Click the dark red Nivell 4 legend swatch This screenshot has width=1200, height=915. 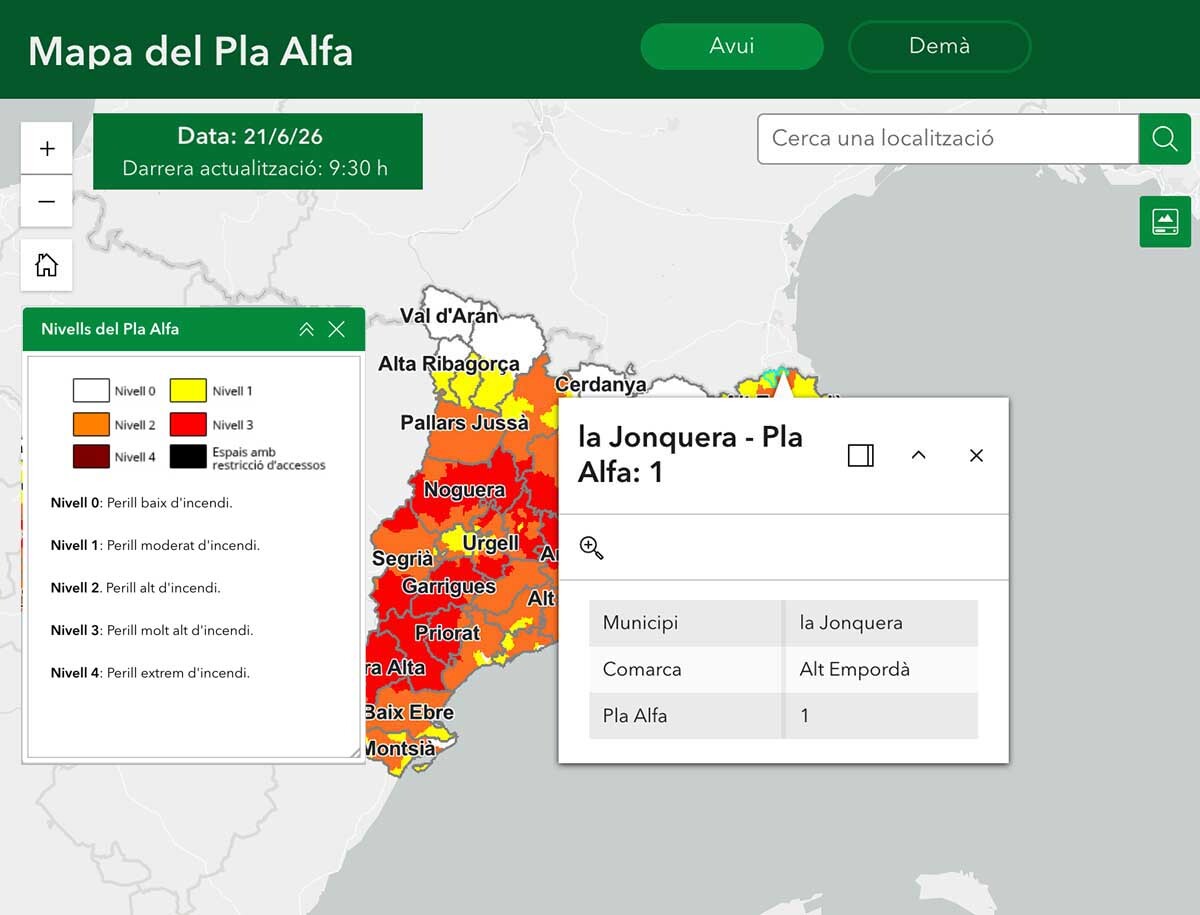point(91,457)
